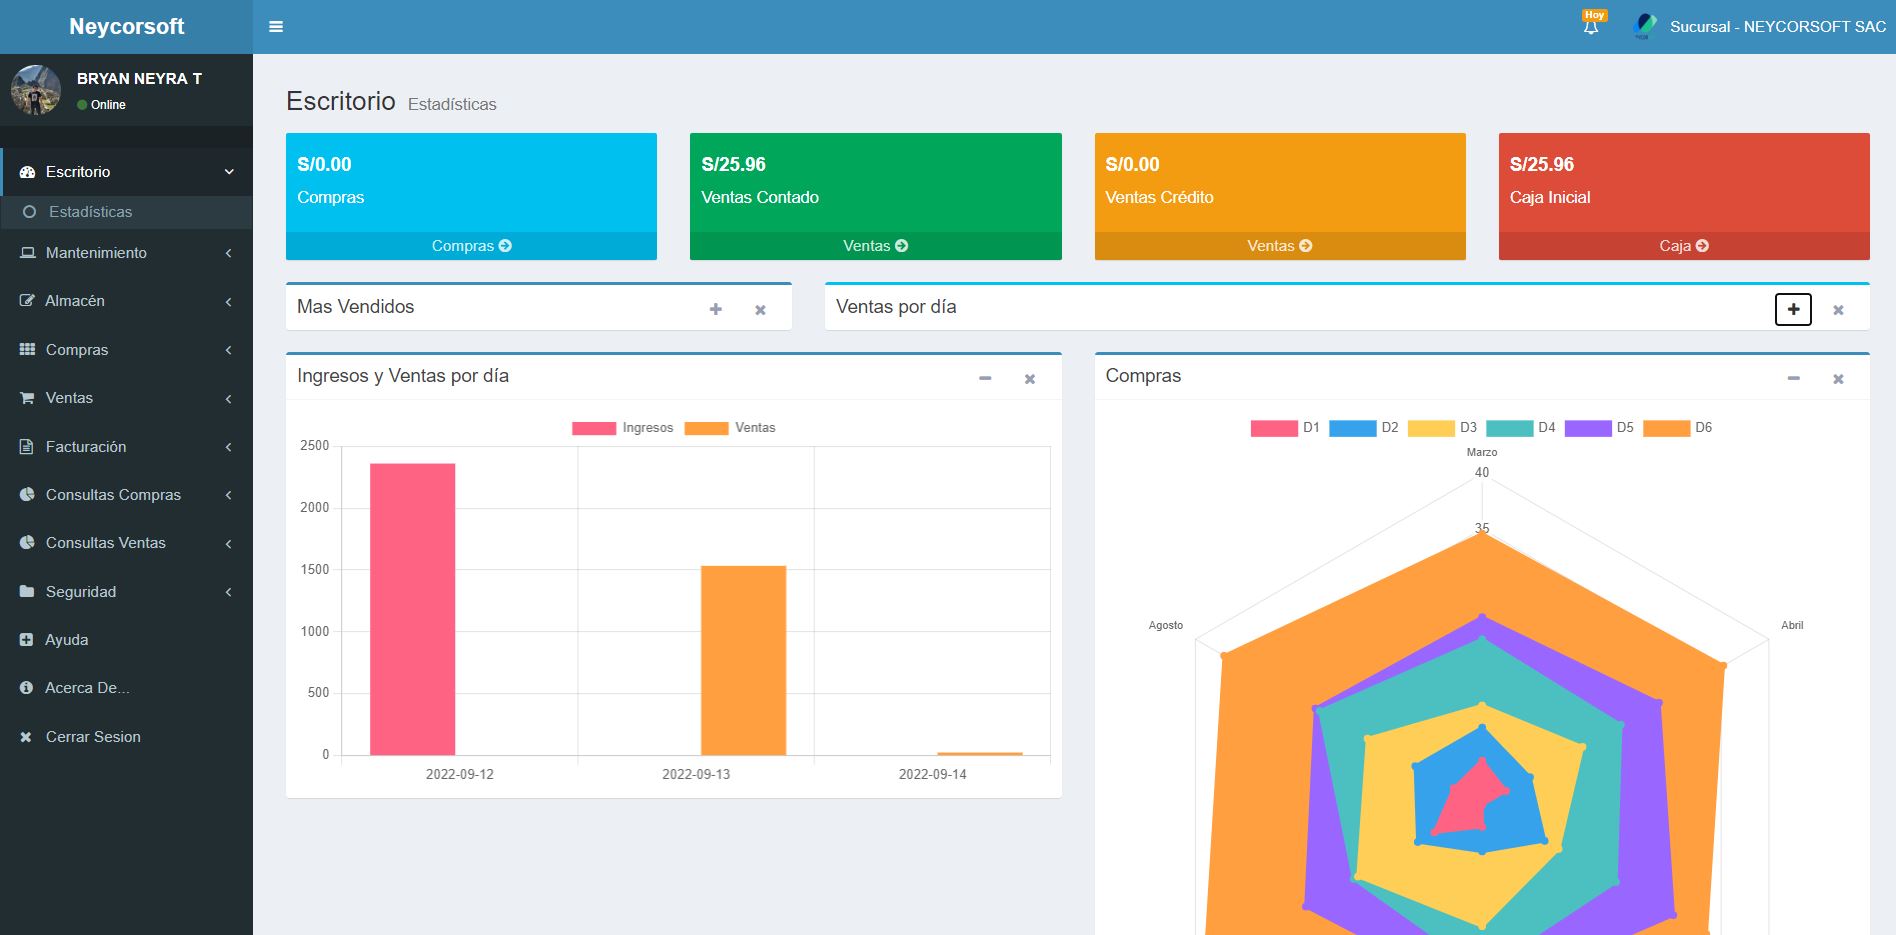Expand the Mantenimiento submenu arrow
Image resolution: width=1896 pixels, height=935 pixels.
click(229, 253)
